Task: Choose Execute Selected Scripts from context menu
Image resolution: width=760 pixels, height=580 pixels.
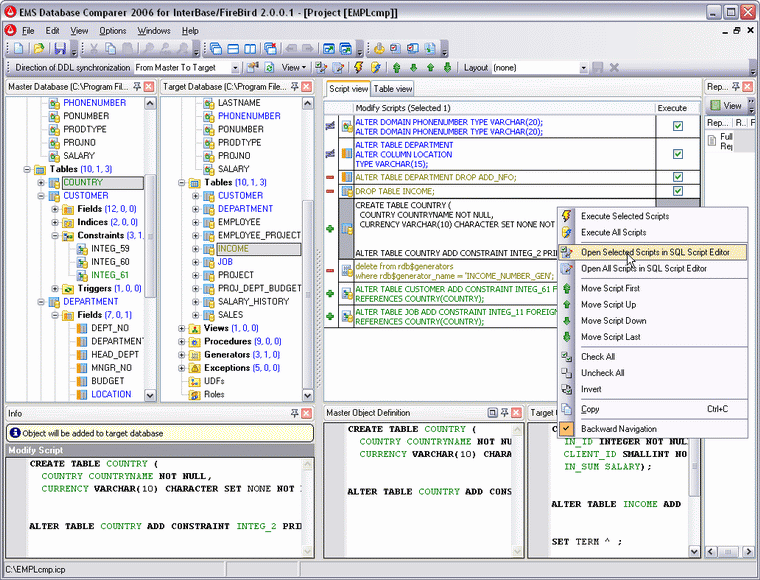Action: (x=653, y=216)
